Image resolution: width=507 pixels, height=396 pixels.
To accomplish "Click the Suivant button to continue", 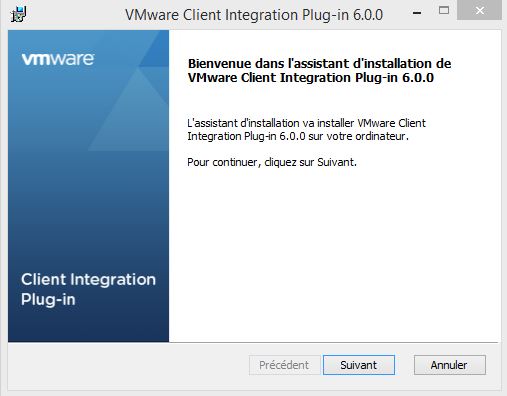I will pos(359,365).
